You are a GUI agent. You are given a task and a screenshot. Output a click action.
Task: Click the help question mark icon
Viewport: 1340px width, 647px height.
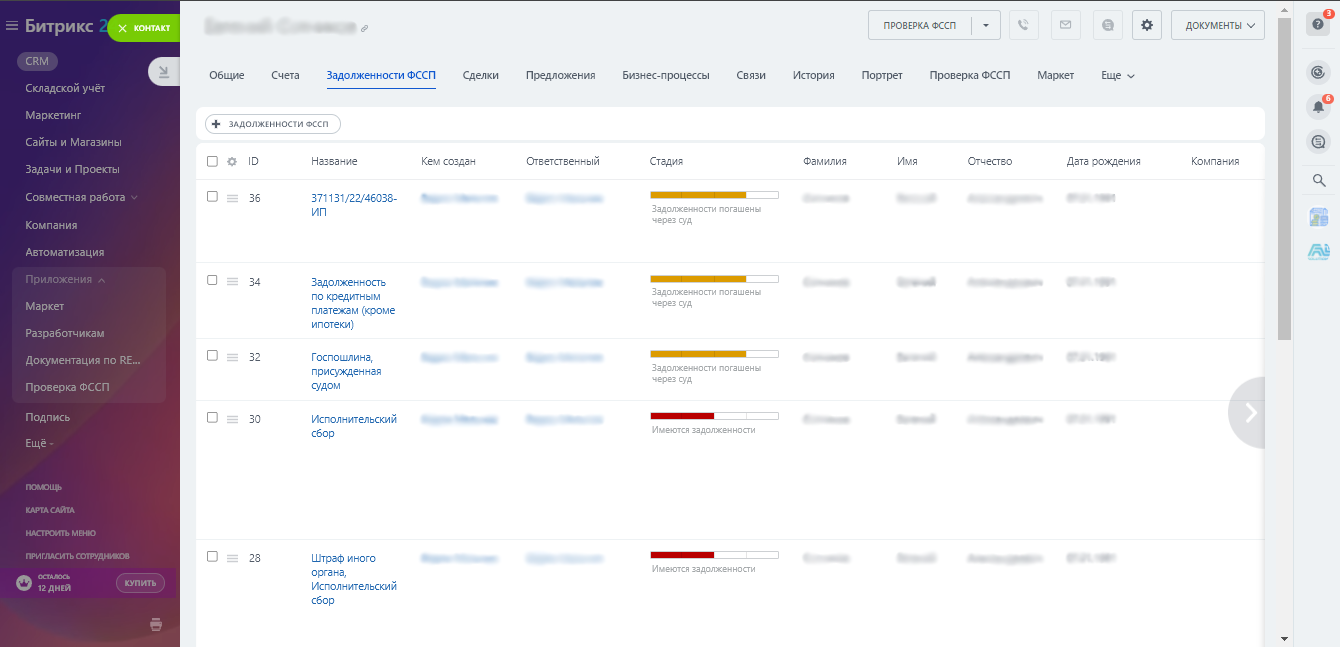click(x=1318, y=25)
